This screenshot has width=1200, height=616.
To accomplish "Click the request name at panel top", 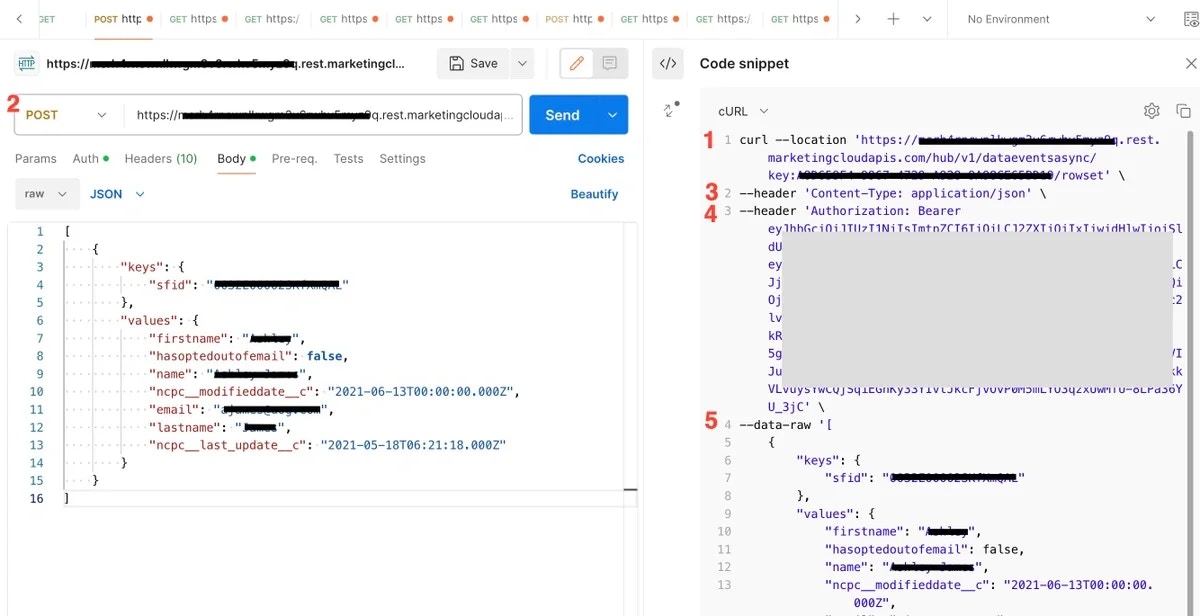I will pos(225,63).
